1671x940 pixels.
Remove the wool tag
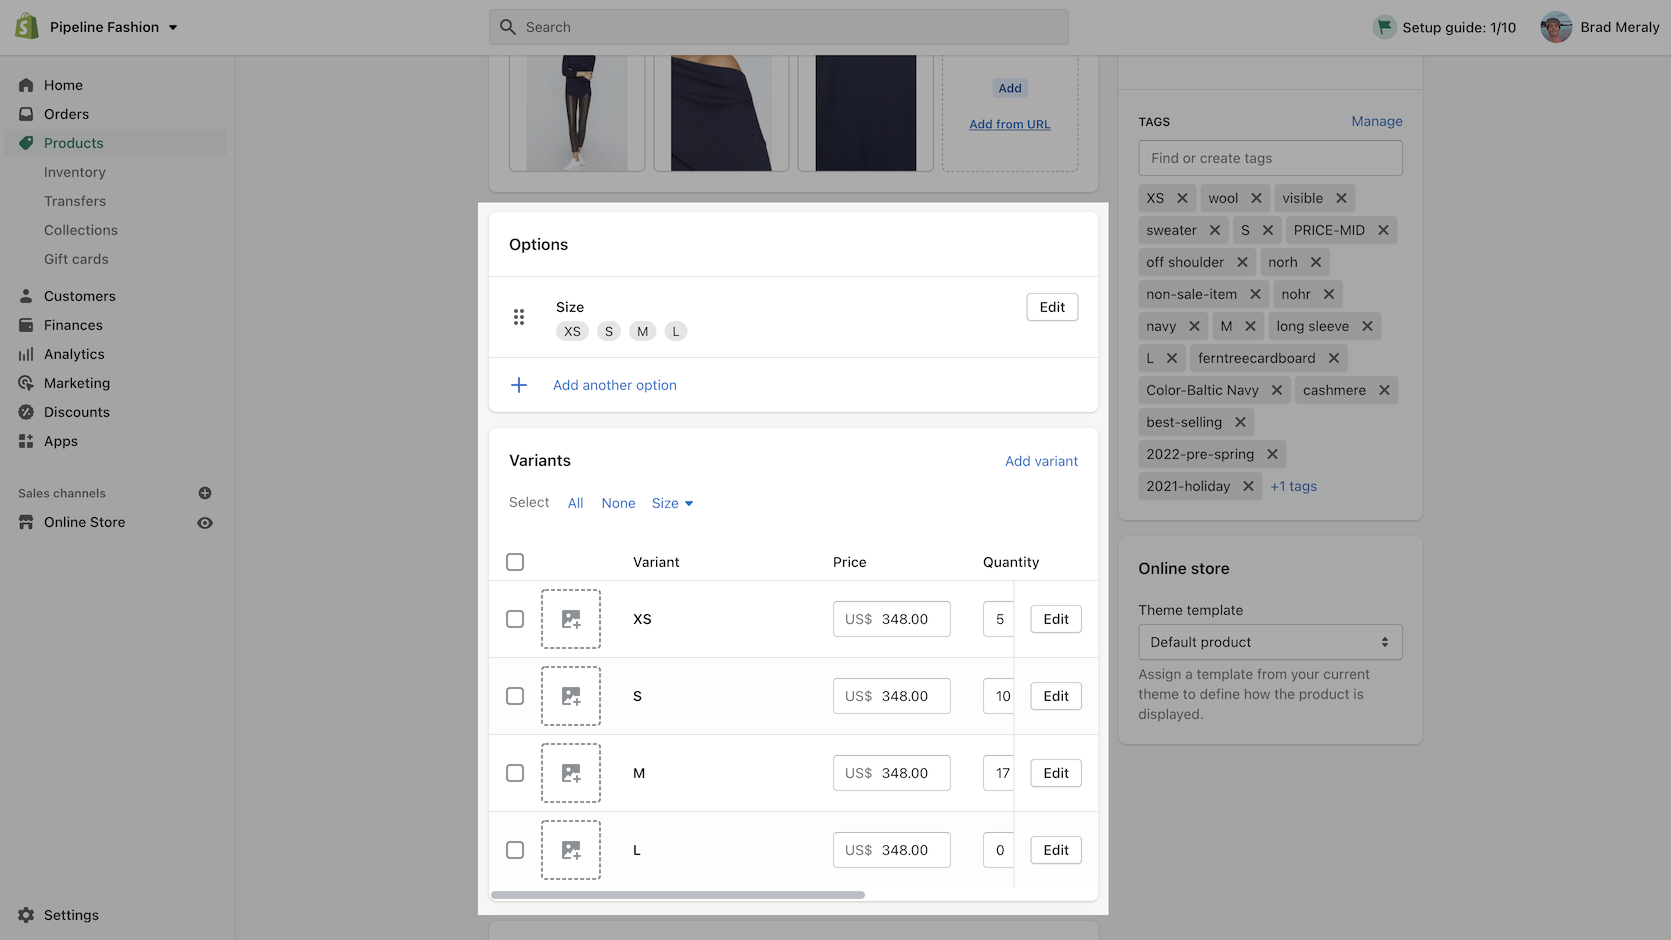pyautogui.click(x=1256, y=198)
